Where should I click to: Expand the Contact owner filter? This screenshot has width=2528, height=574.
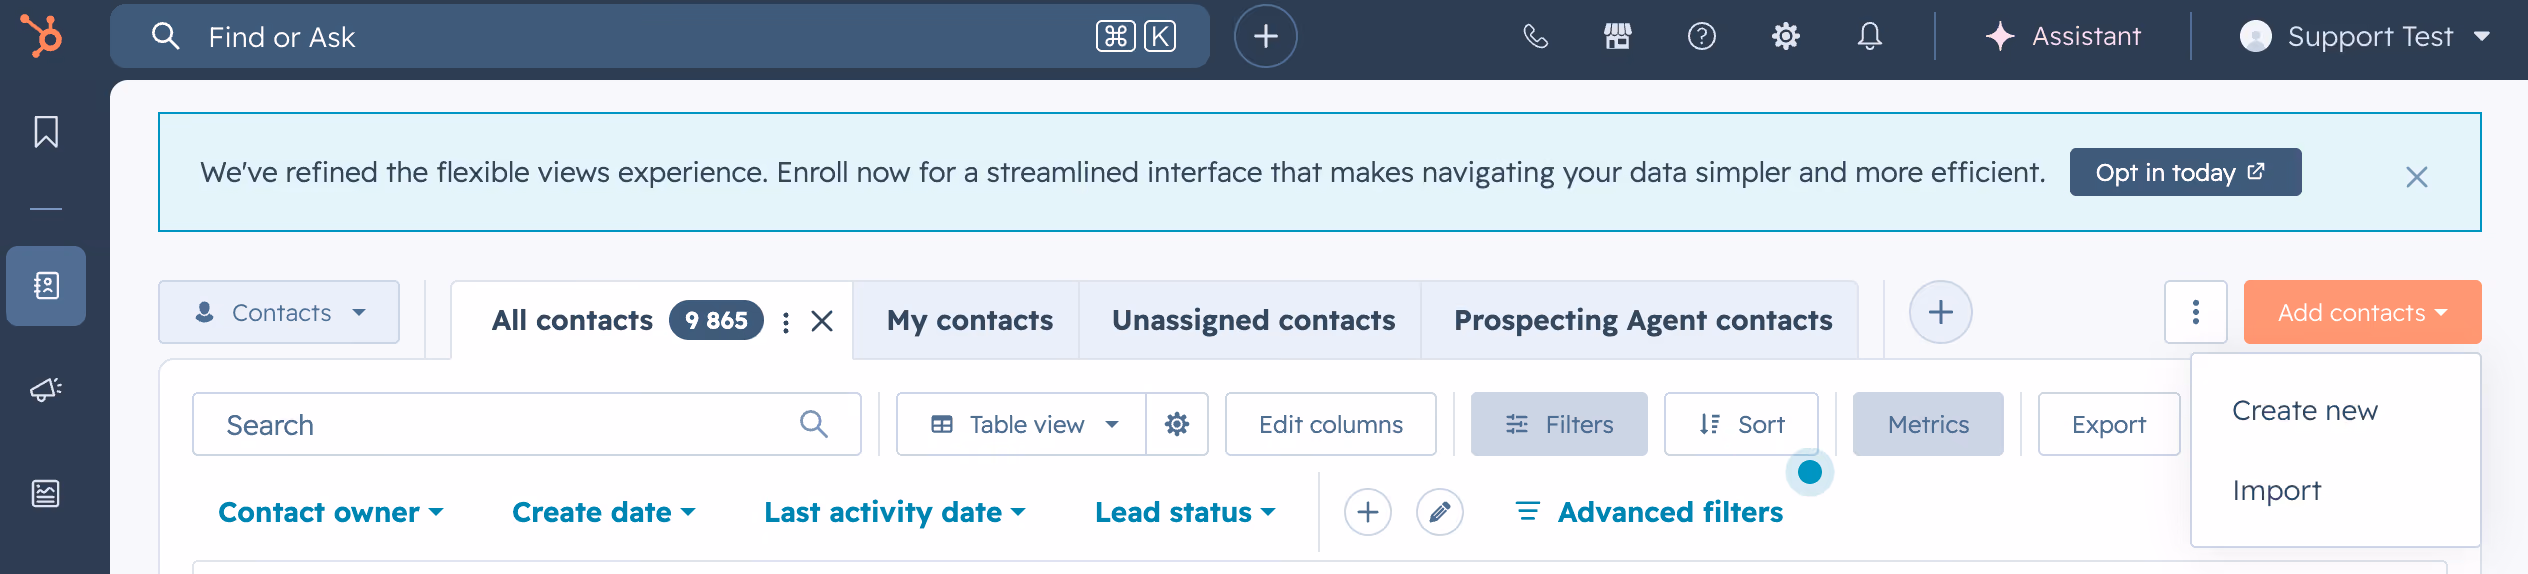pos(330,512)
